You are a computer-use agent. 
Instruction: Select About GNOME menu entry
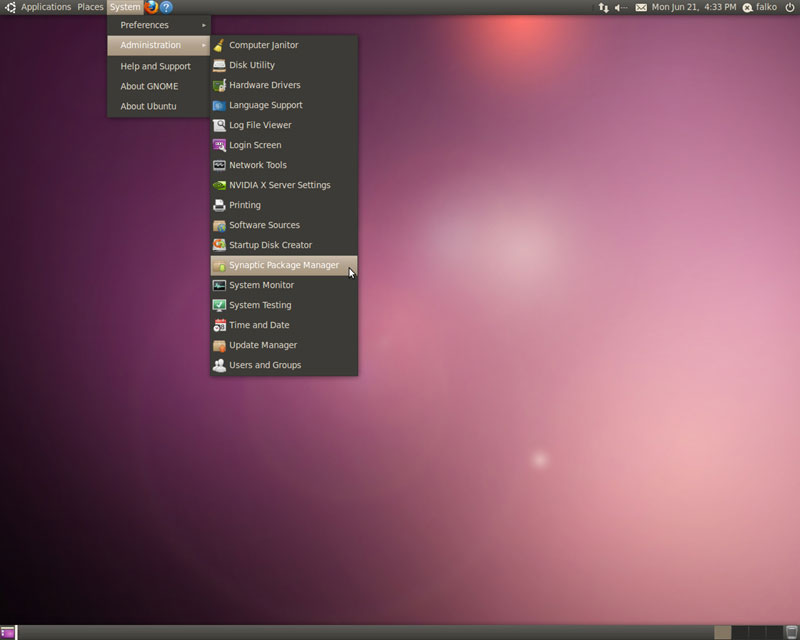(x=159, y=86)
